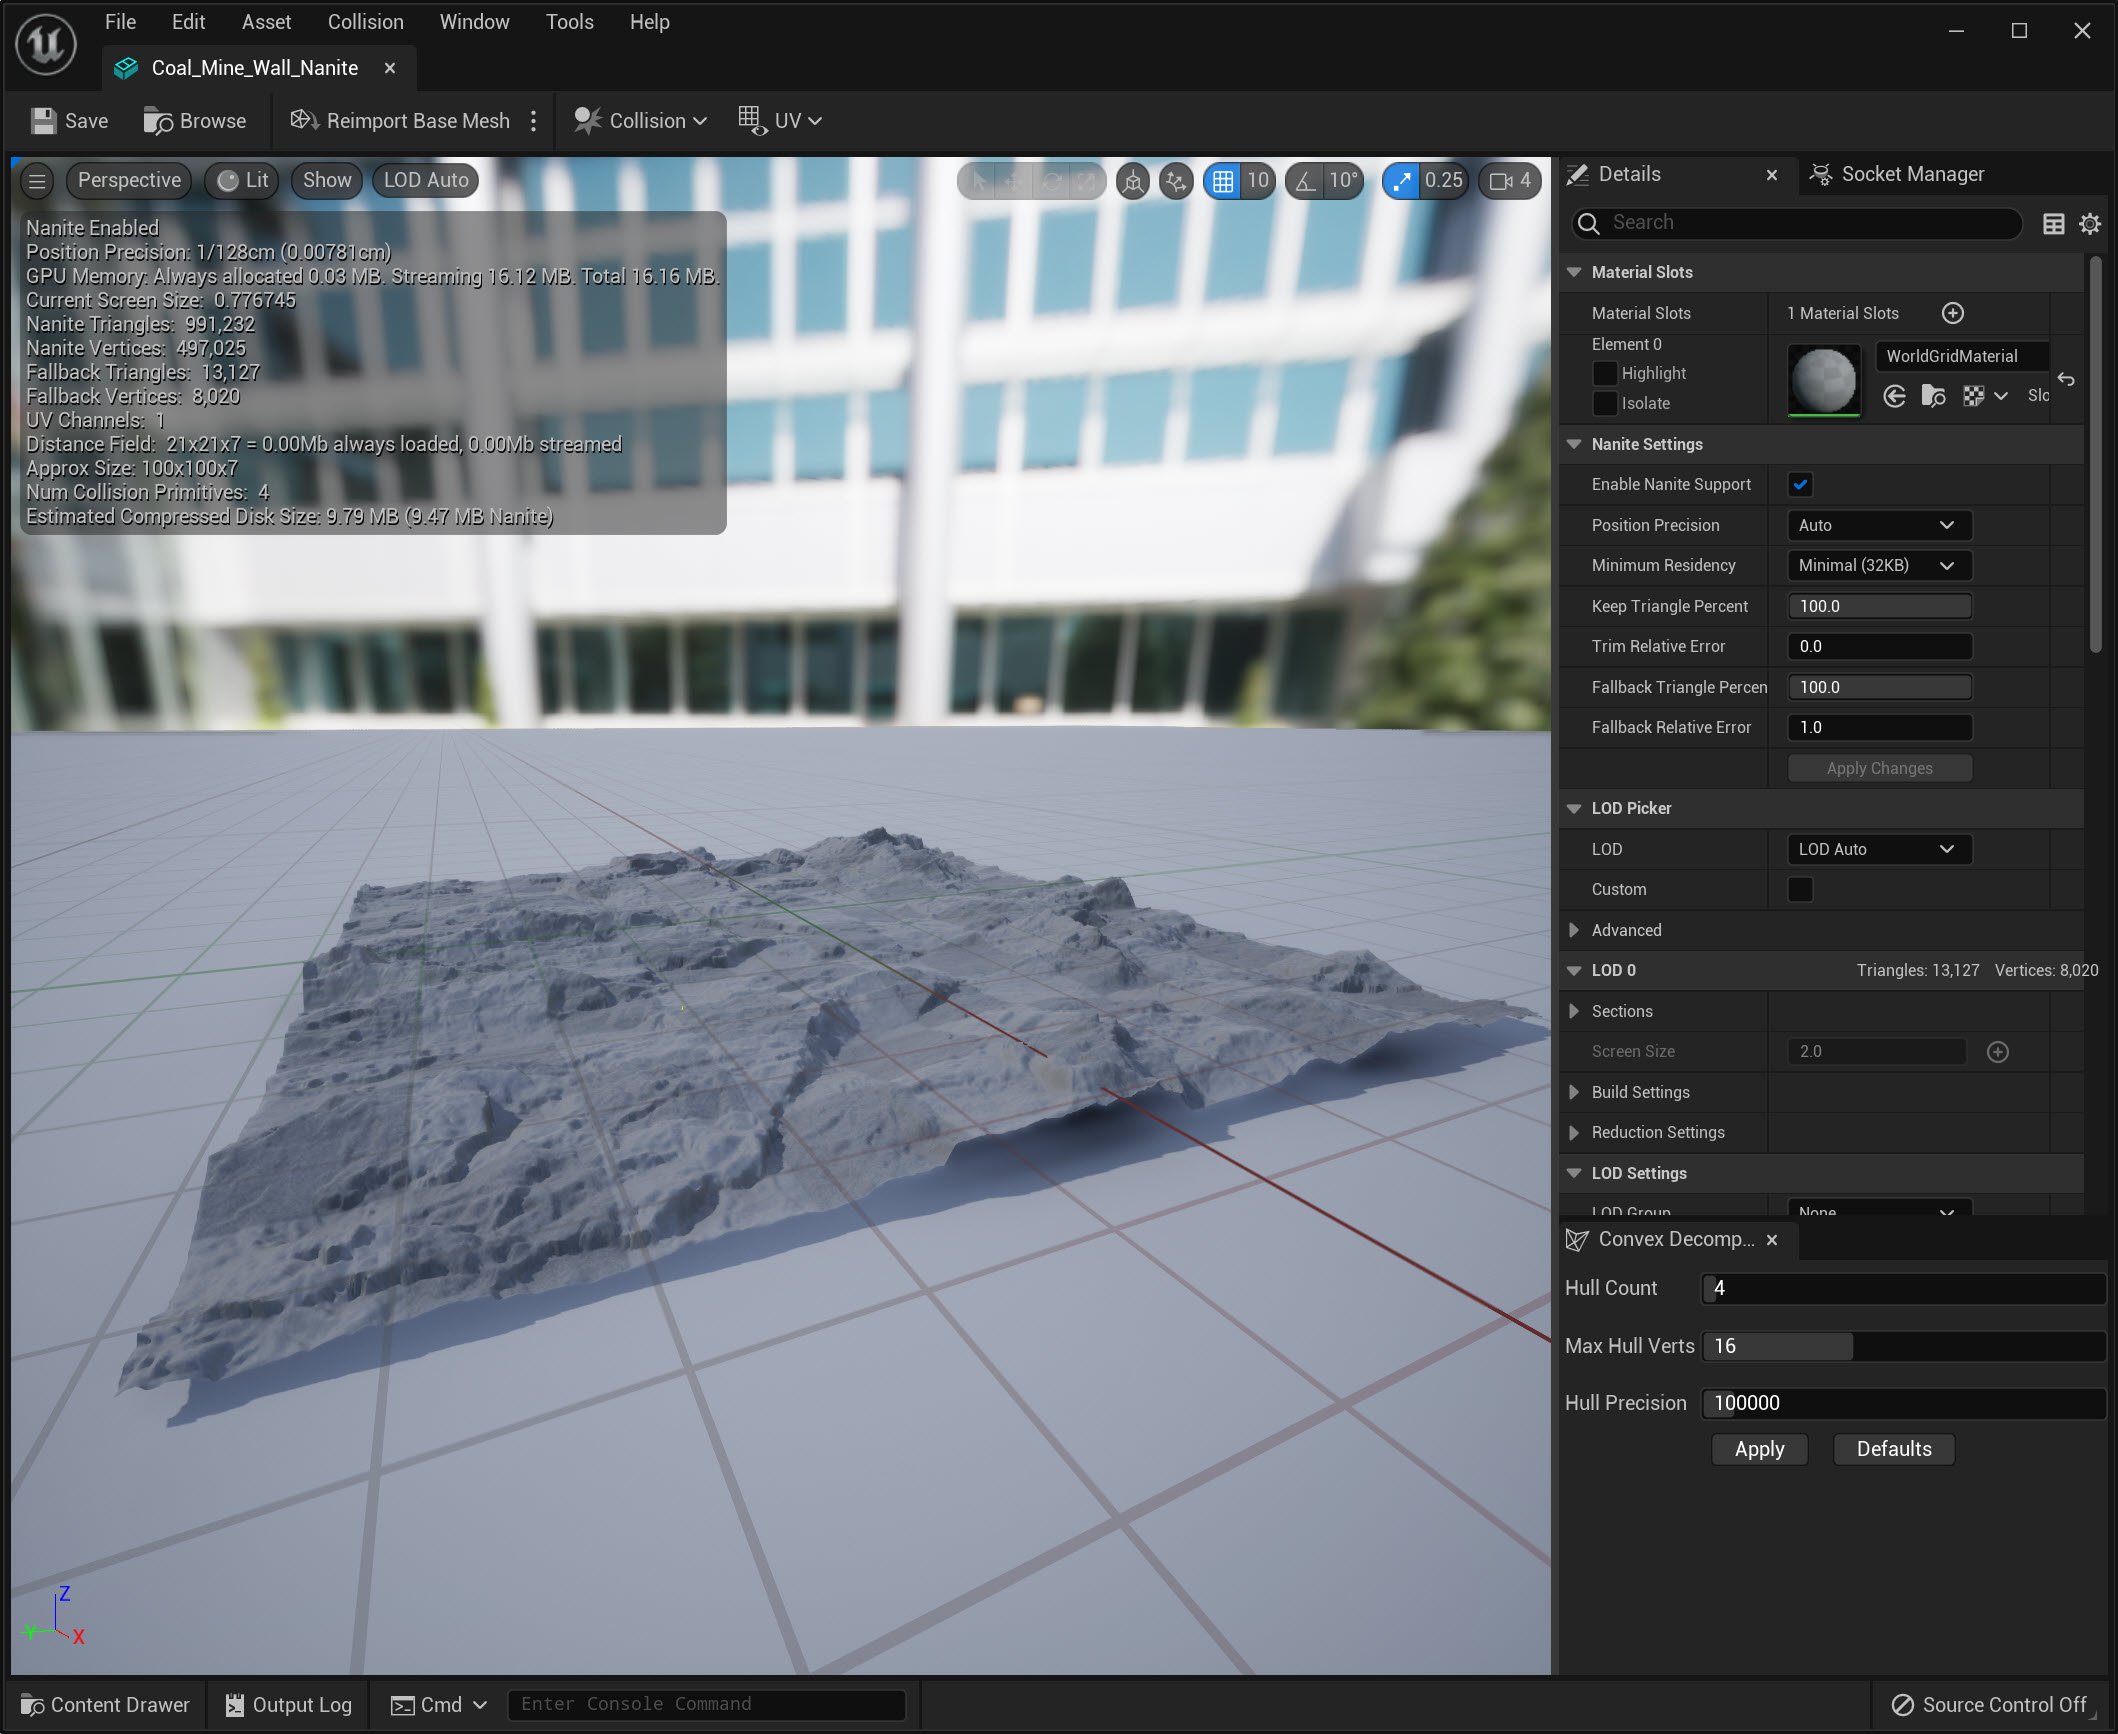
Task: Click the viewport hamburger options icon
Action: click(x=38, y=181)
